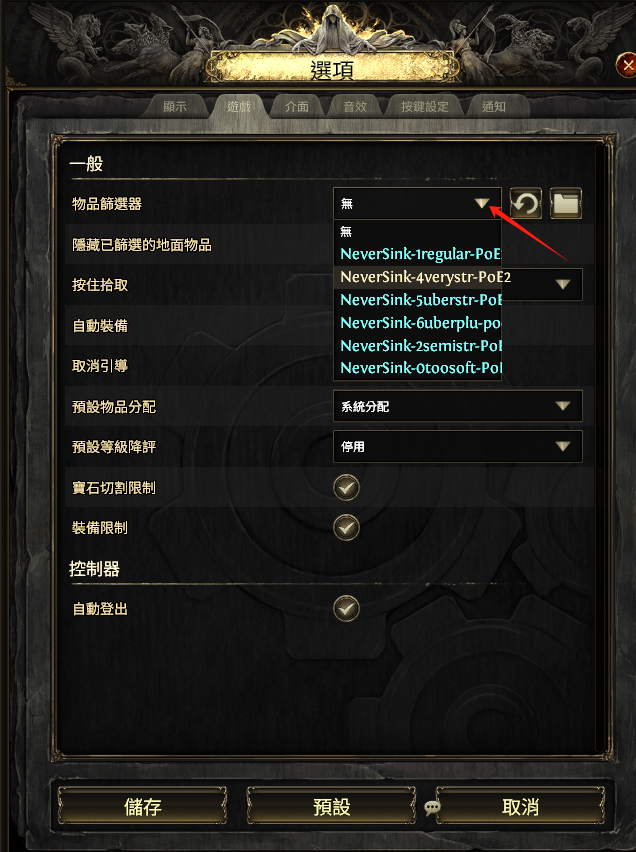The width and height of the screenshot is (636, 852).
Task: Toggle 寶石切割限制 checkbox
Action: [346, 487]
